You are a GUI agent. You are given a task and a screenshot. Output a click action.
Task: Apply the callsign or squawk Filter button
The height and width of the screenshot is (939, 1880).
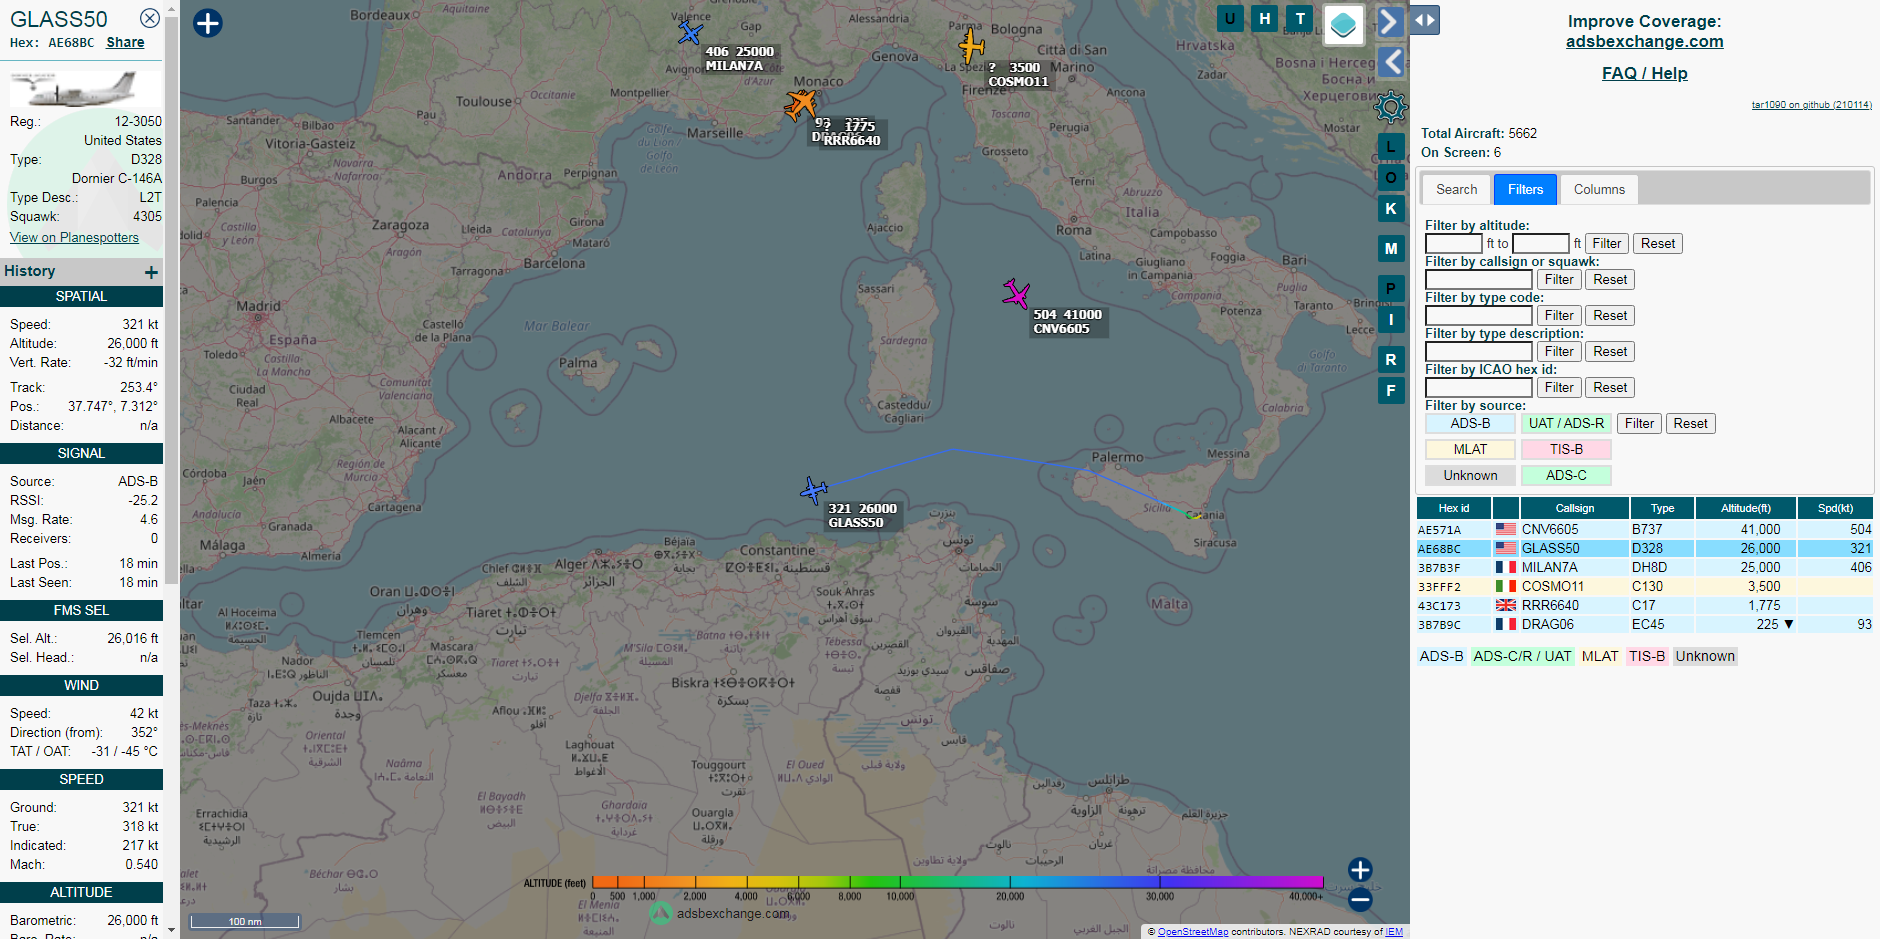pyautogui.click(x=1559, y=279)
